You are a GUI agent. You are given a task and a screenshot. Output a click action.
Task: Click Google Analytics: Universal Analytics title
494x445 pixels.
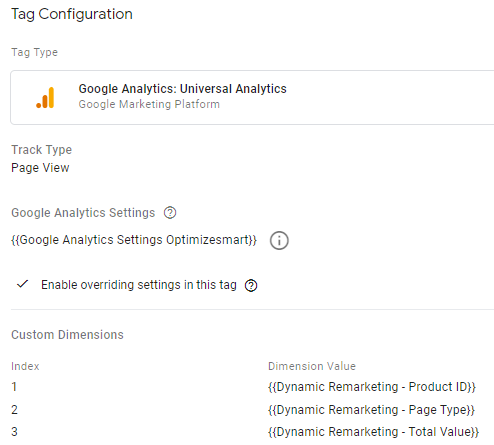[x=182, y=89]
